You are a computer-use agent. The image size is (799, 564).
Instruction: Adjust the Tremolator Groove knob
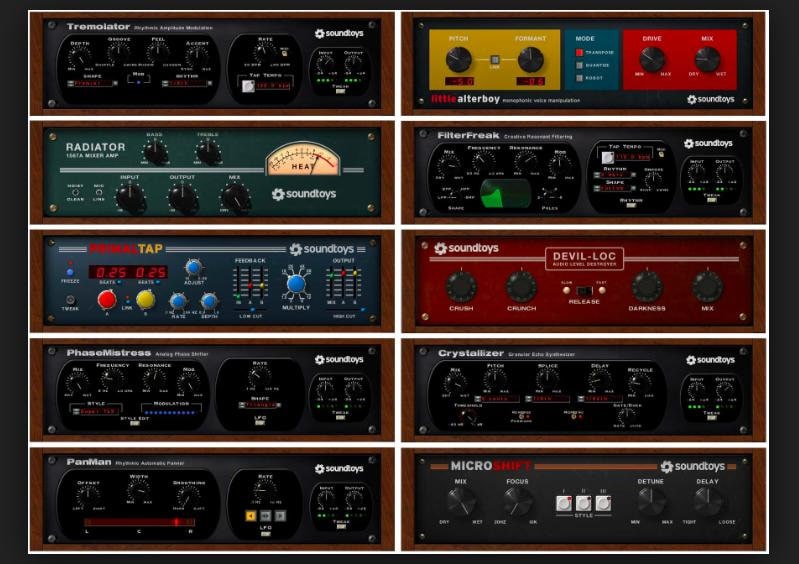pyautogui.click(x=119, y=53)
